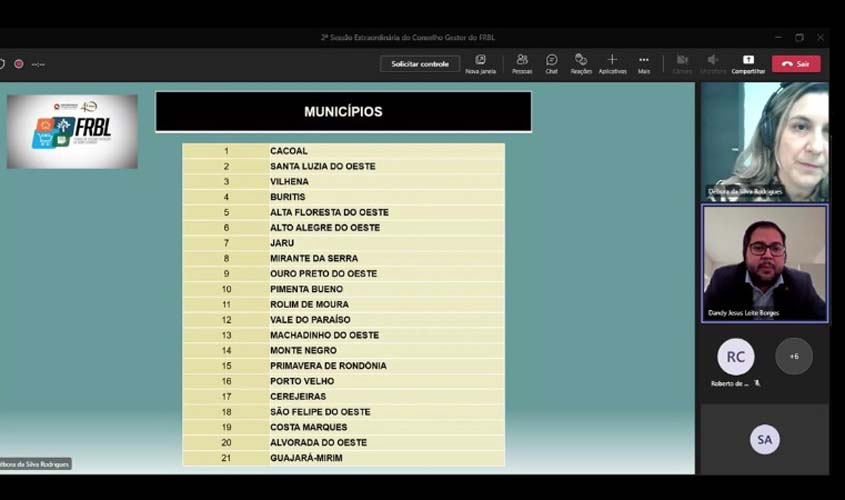The image size is (845, 500).
Task: Click the number 21 cell
Action: pos(226,458)
